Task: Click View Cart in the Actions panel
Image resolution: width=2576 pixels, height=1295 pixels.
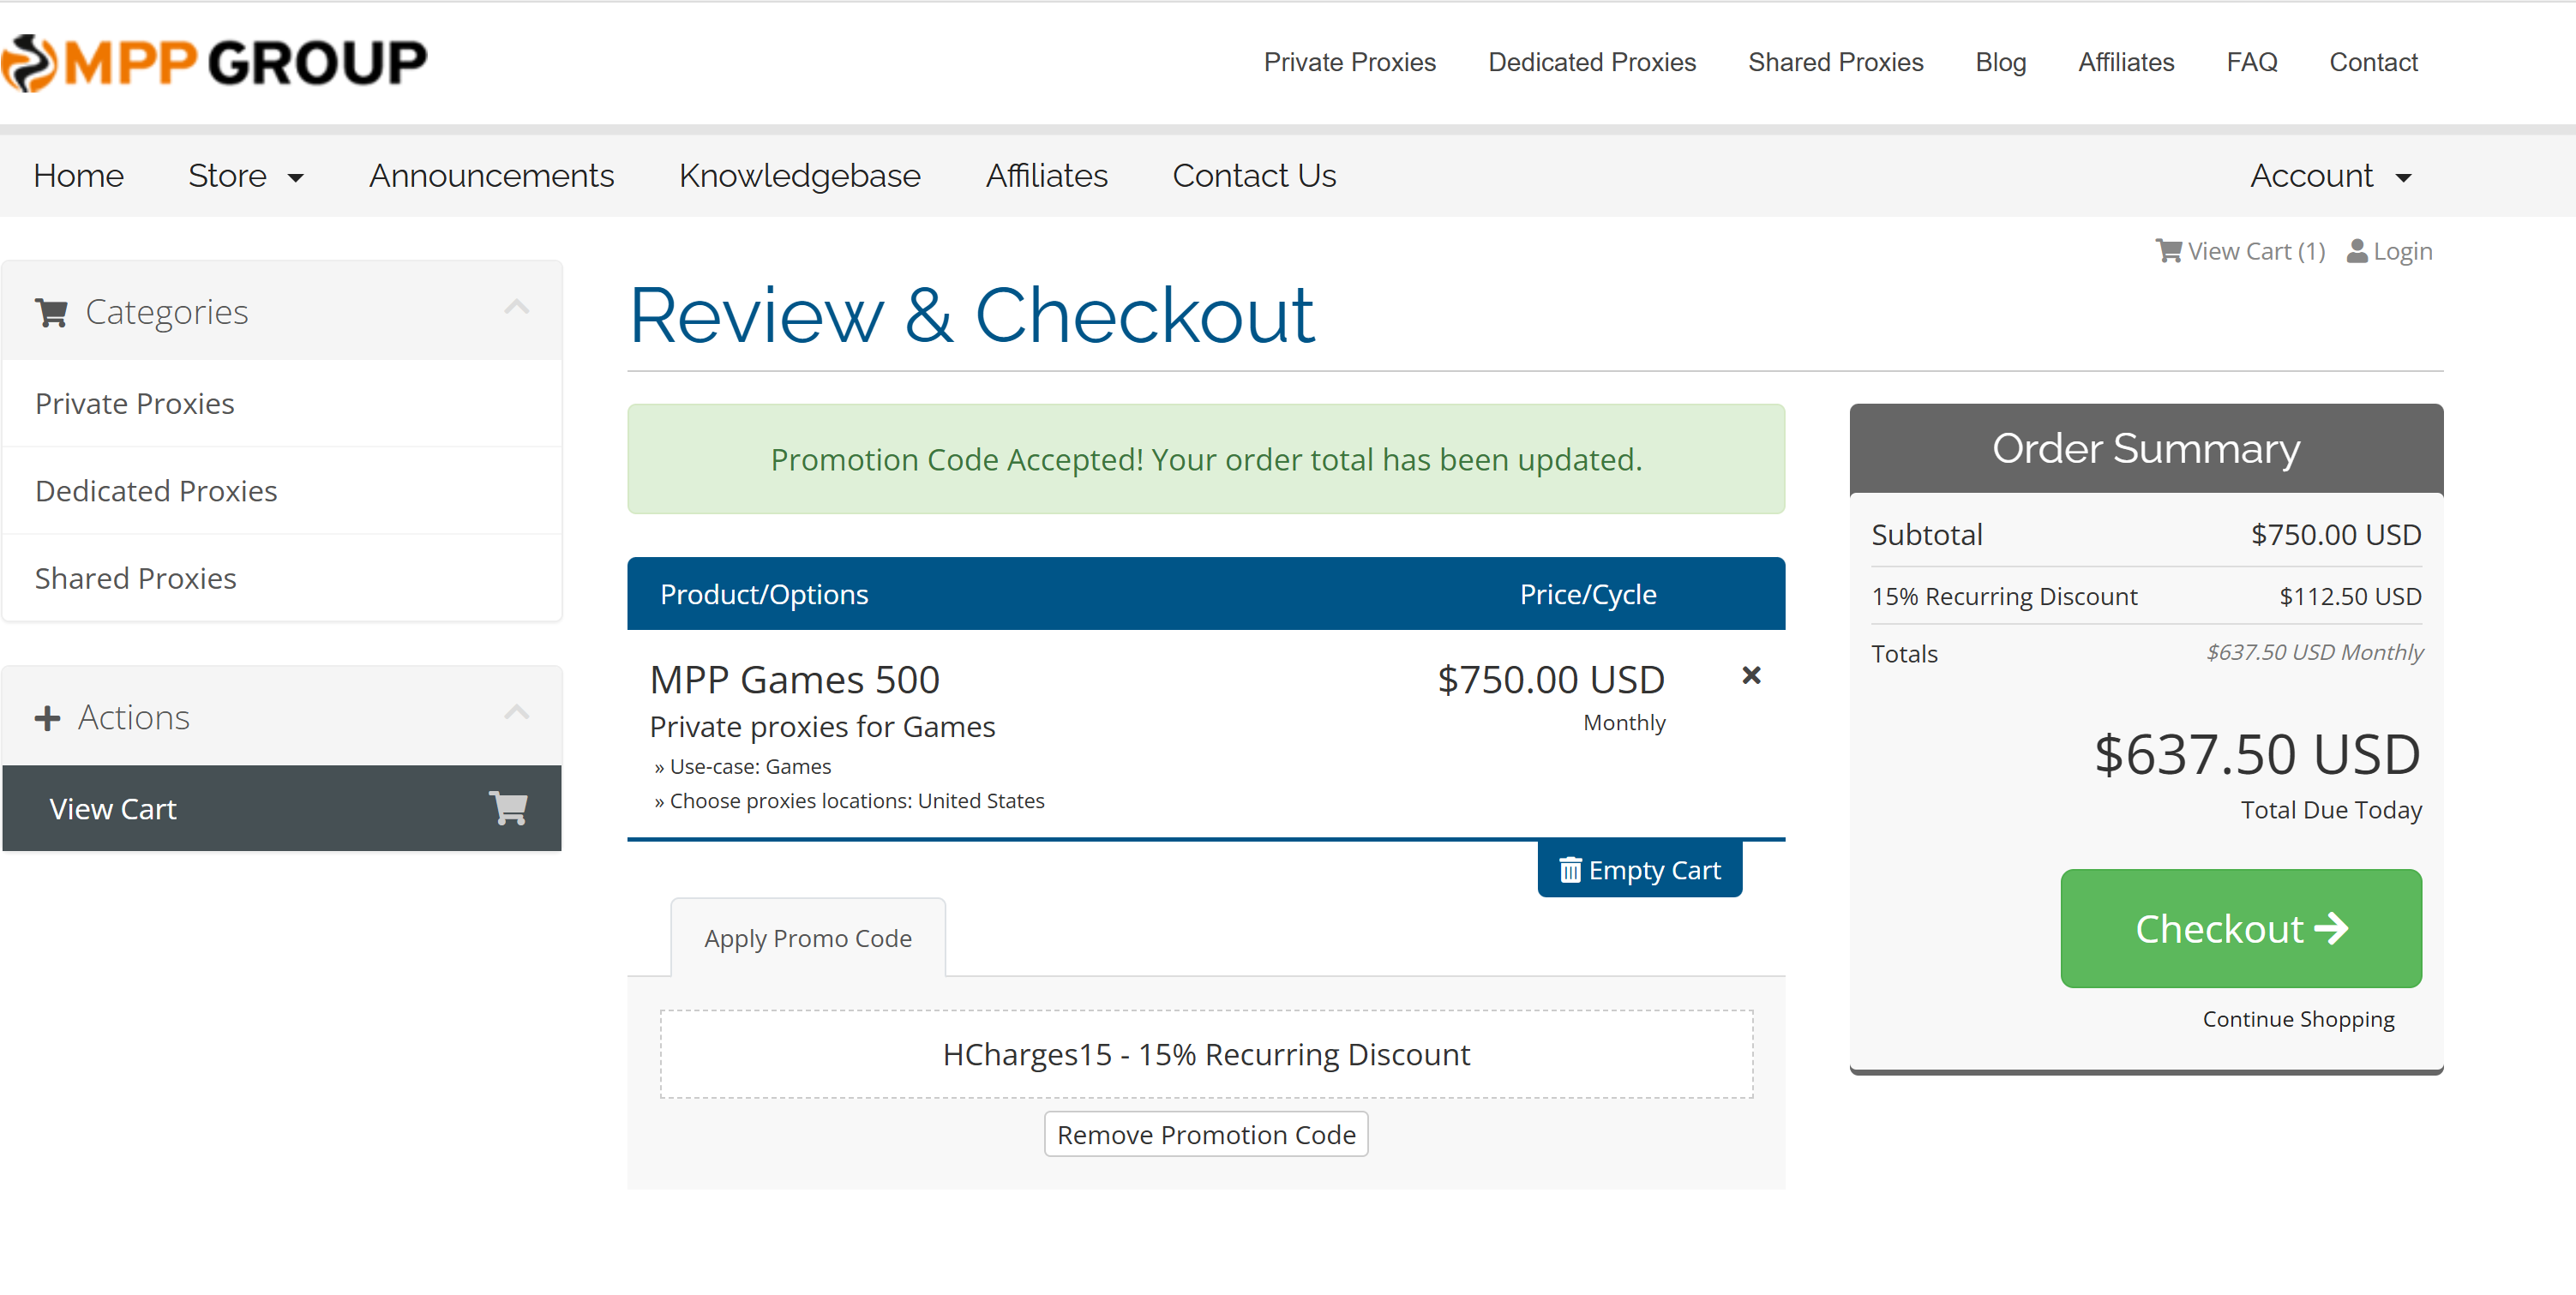Action: pos(282,808)
